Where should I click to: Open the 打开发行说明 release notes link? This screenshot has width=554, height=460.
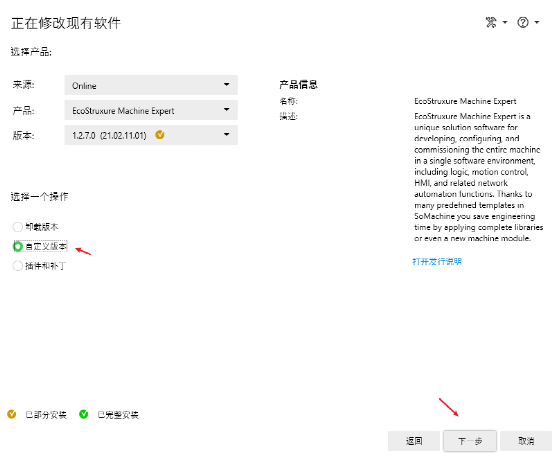(437, 261)
